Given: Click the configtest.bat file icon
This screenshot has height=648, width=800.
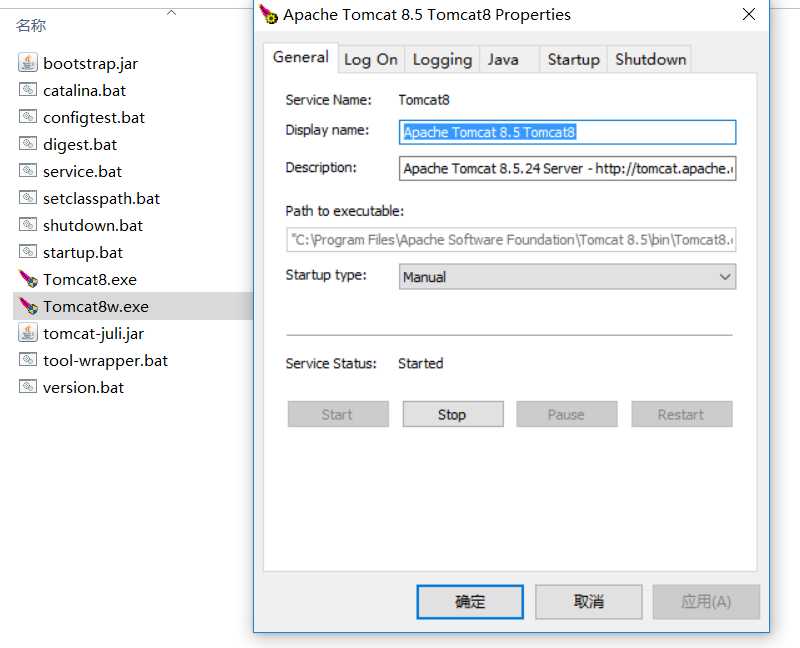Looking at the screenshot, I should [x=28, y=117].
